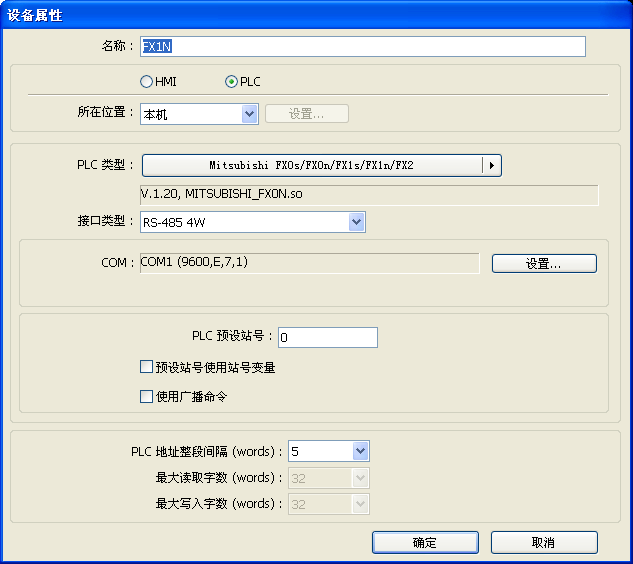Toggle the 使用广播命令 checkbox
This screenshot has width=633, height=564.
[147, 397]
